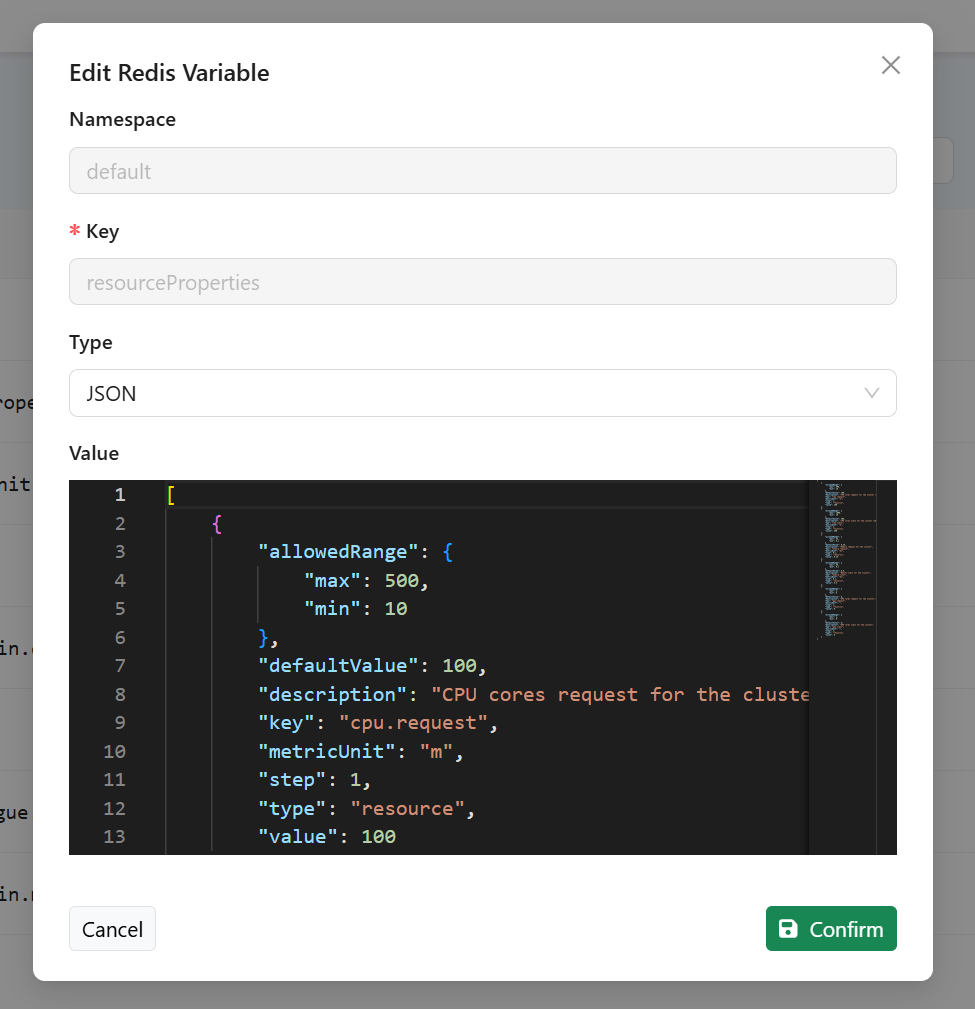Viewport: 975px width, 1009px height.
Task: Click the opening brace on line 2
Action: (217, 524)
